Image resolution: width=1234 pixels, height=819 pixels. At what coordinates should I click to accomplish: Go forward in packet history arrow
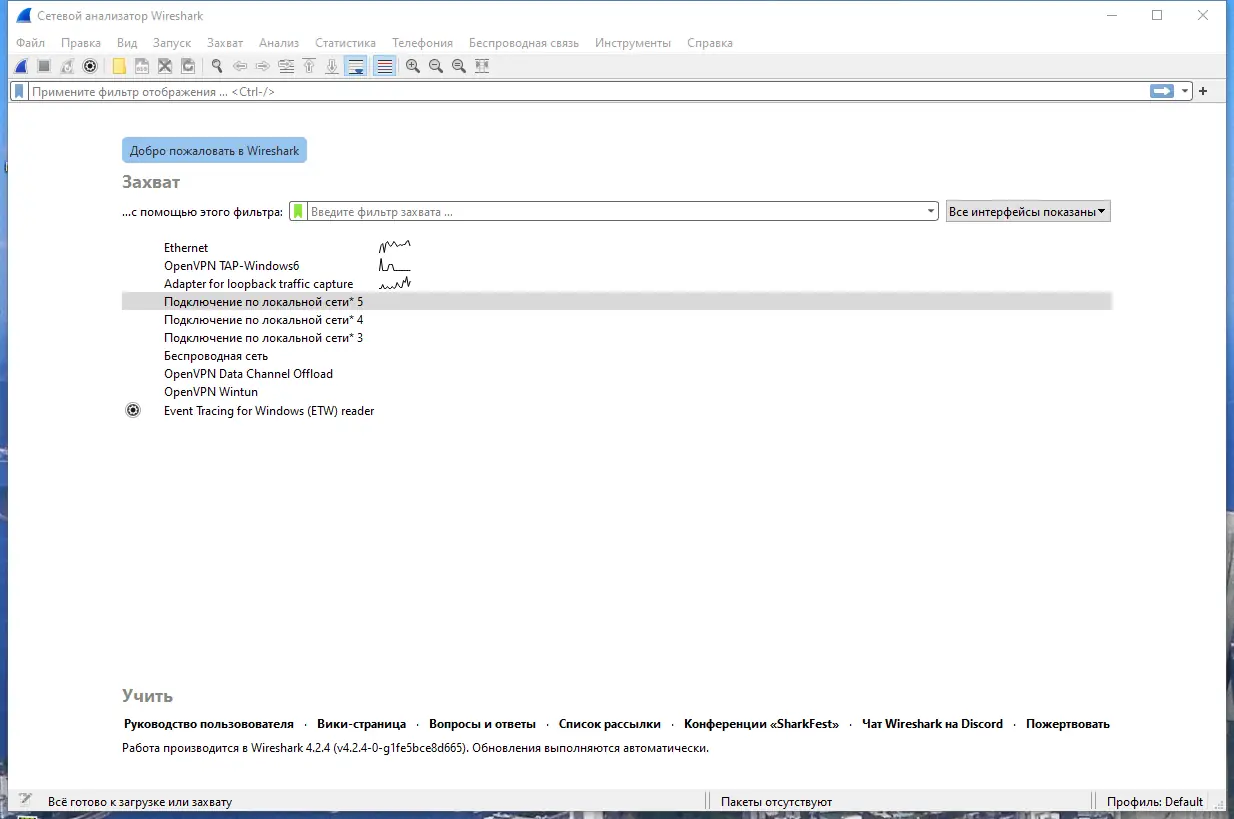[263, 66]
